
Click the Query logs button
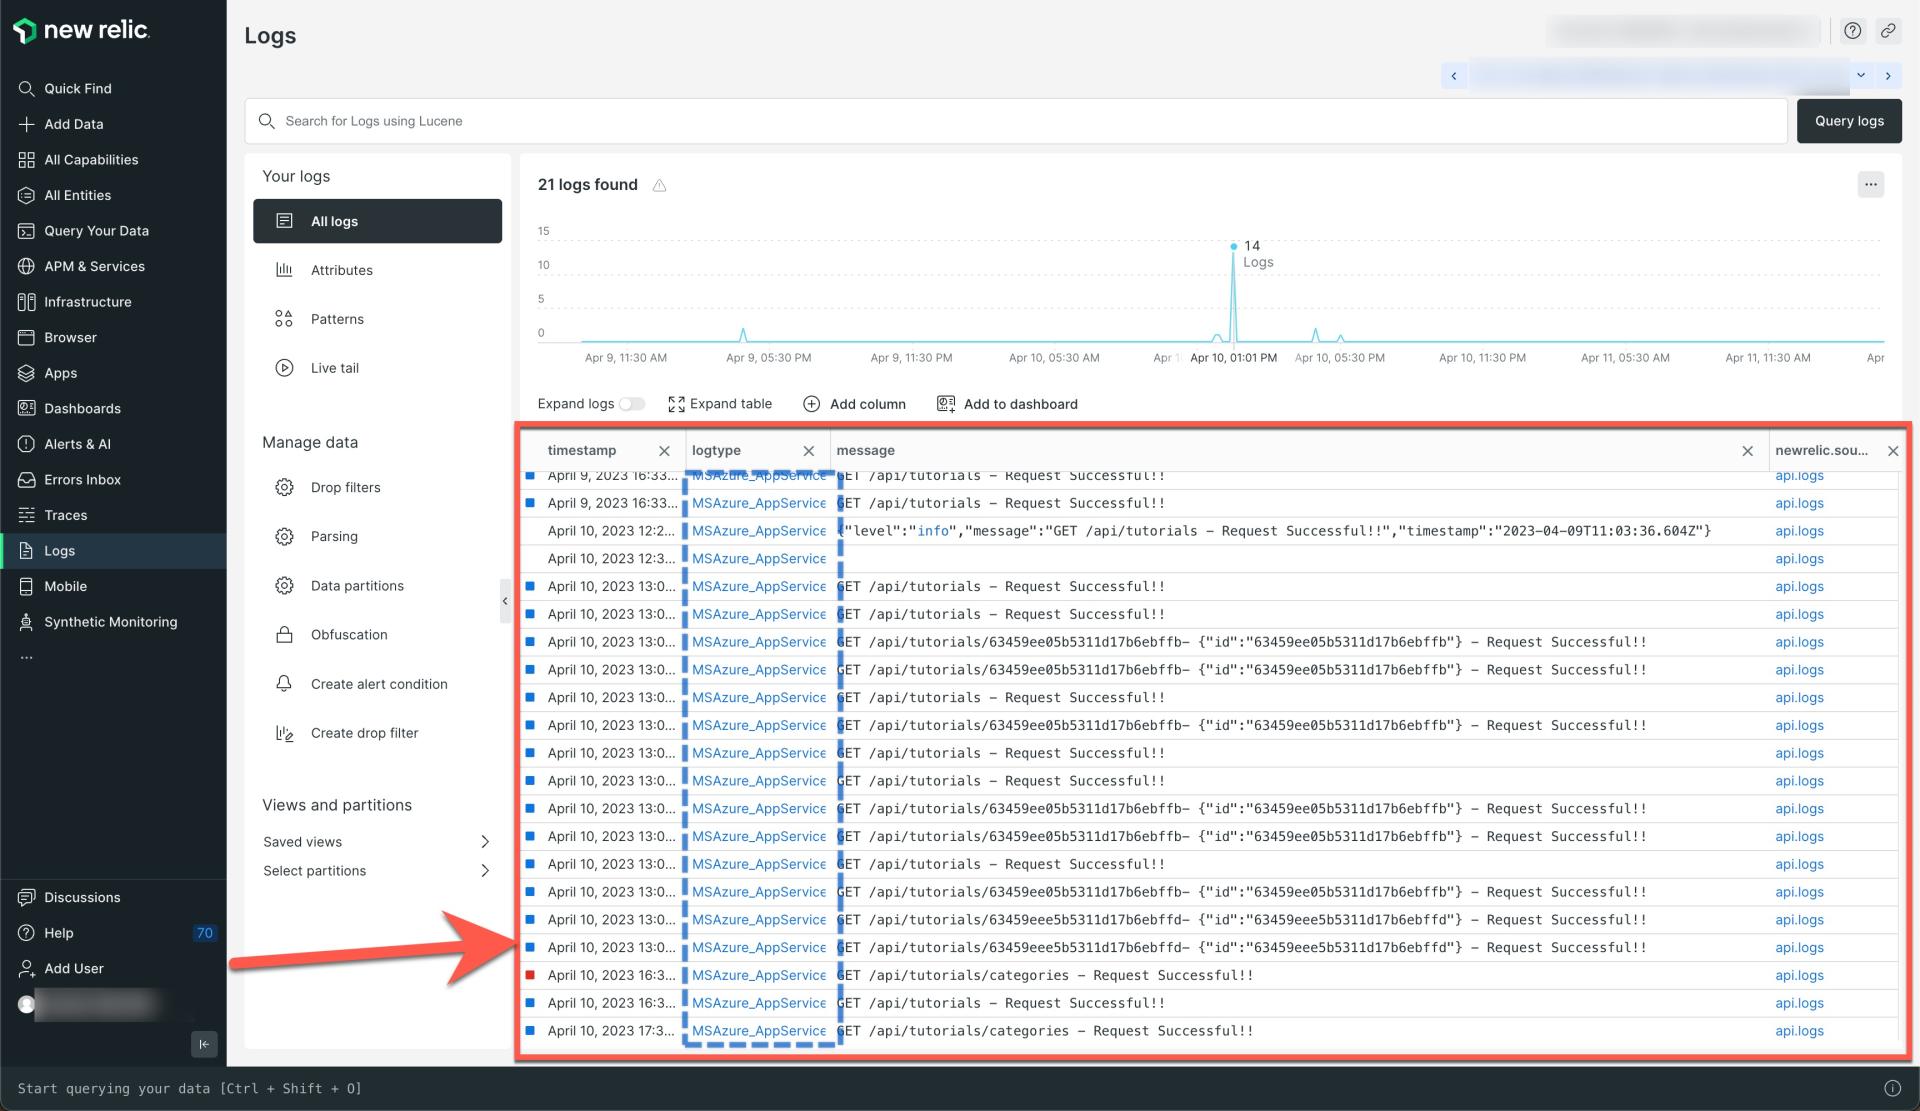point(1848,120)
